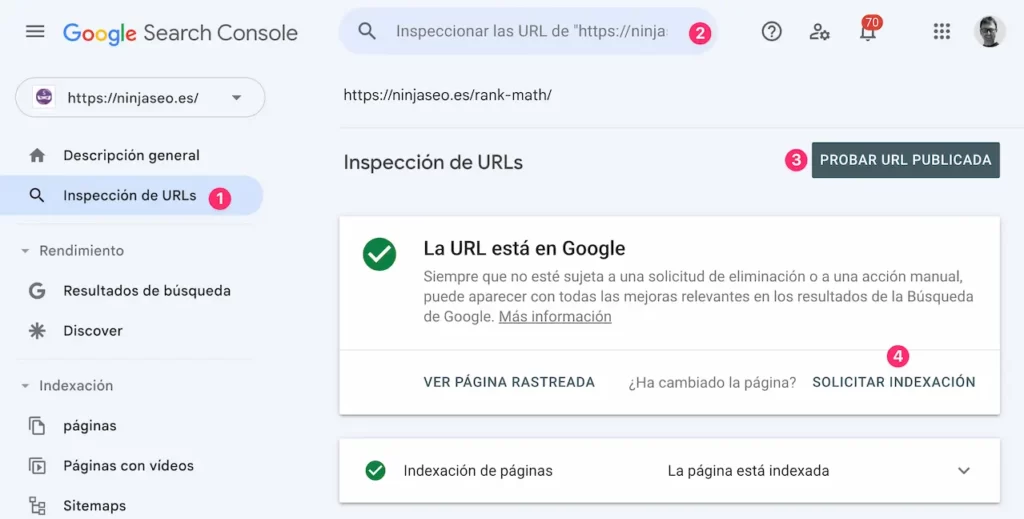Image resolution: width=1024 pixels, height=519 pixels.
Task: Open the ninjaseo.es property selector dropdown
Action: point(140,98)
